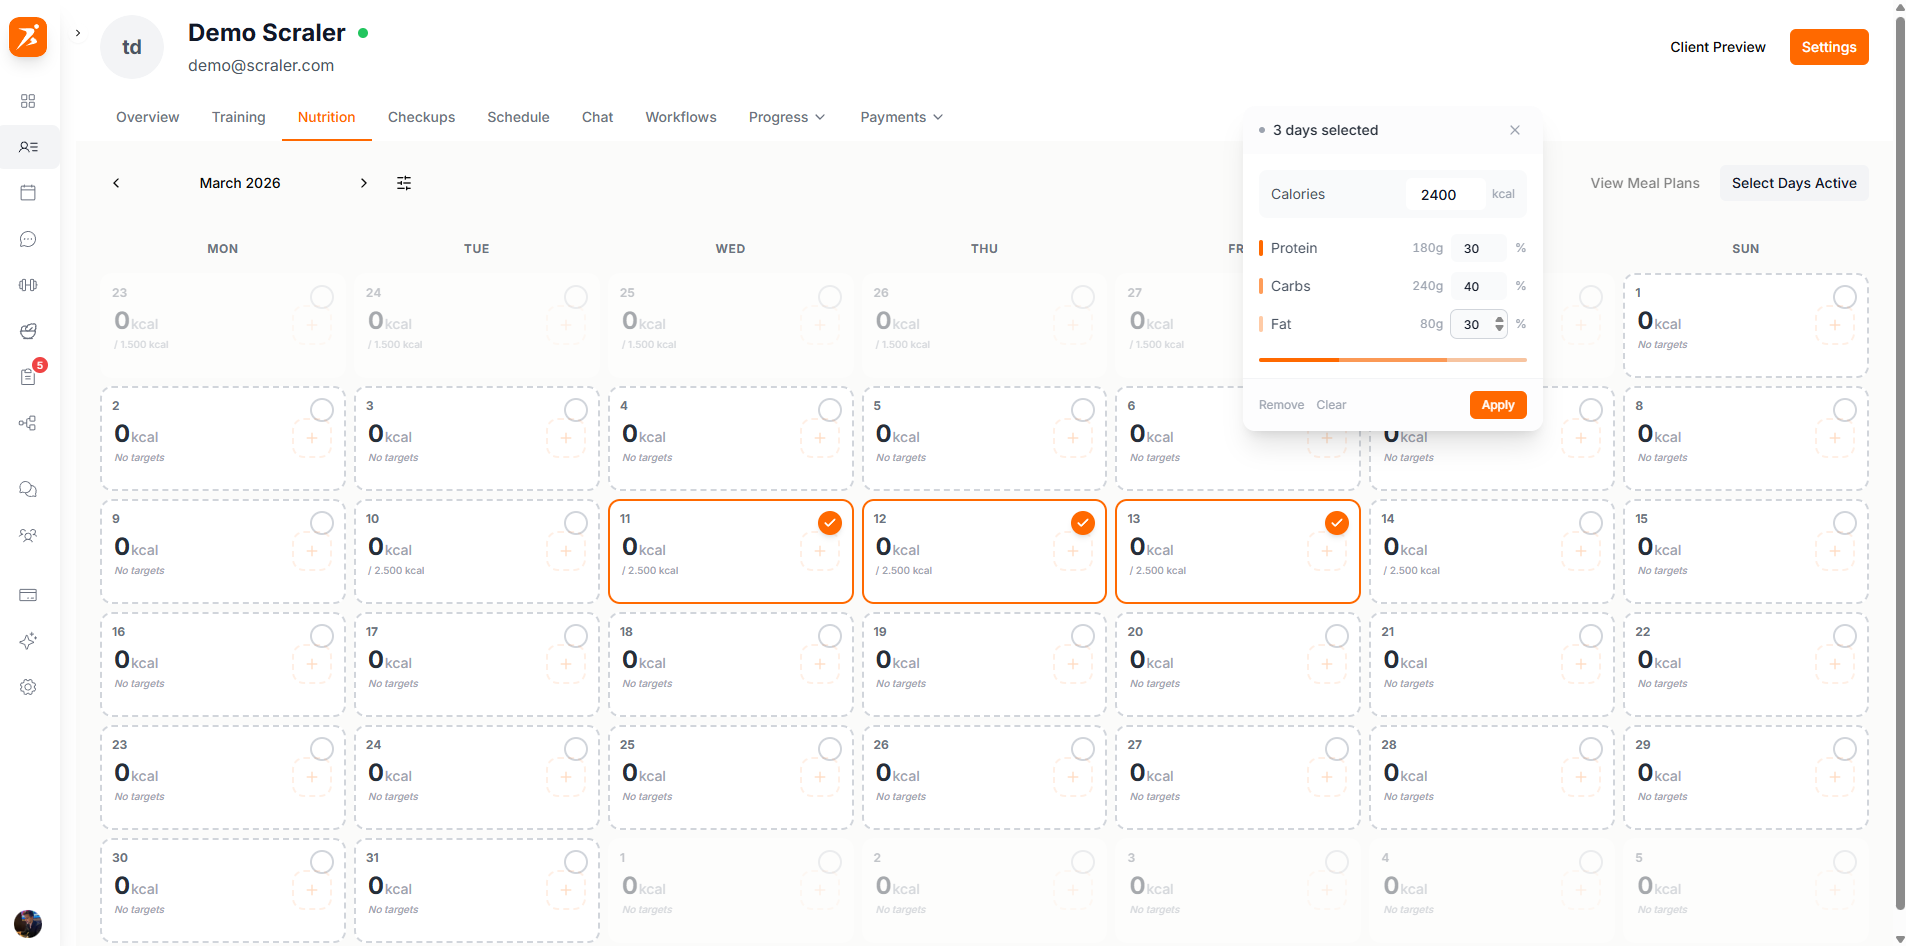Open the dashboard grid icon in sidebar
This screenshot has height=946, width=1906.
[28, 101]
